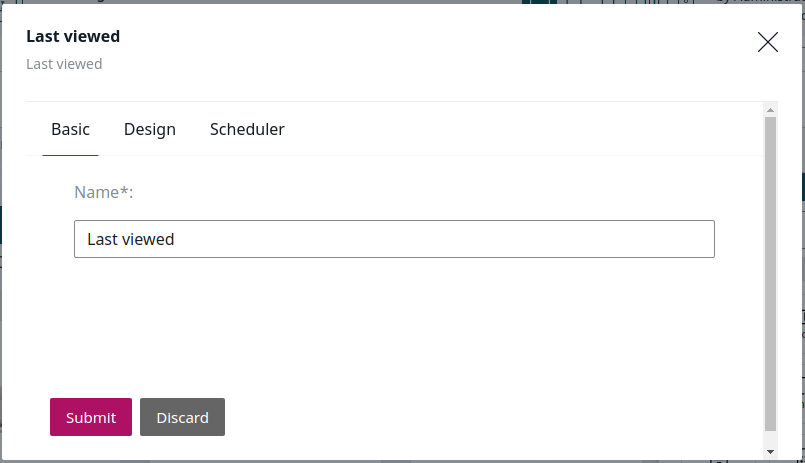This screenshot has height=463, width=805.
Task: Dismiss the dialog using the top-right cross icon
Action: coord(768,42)
